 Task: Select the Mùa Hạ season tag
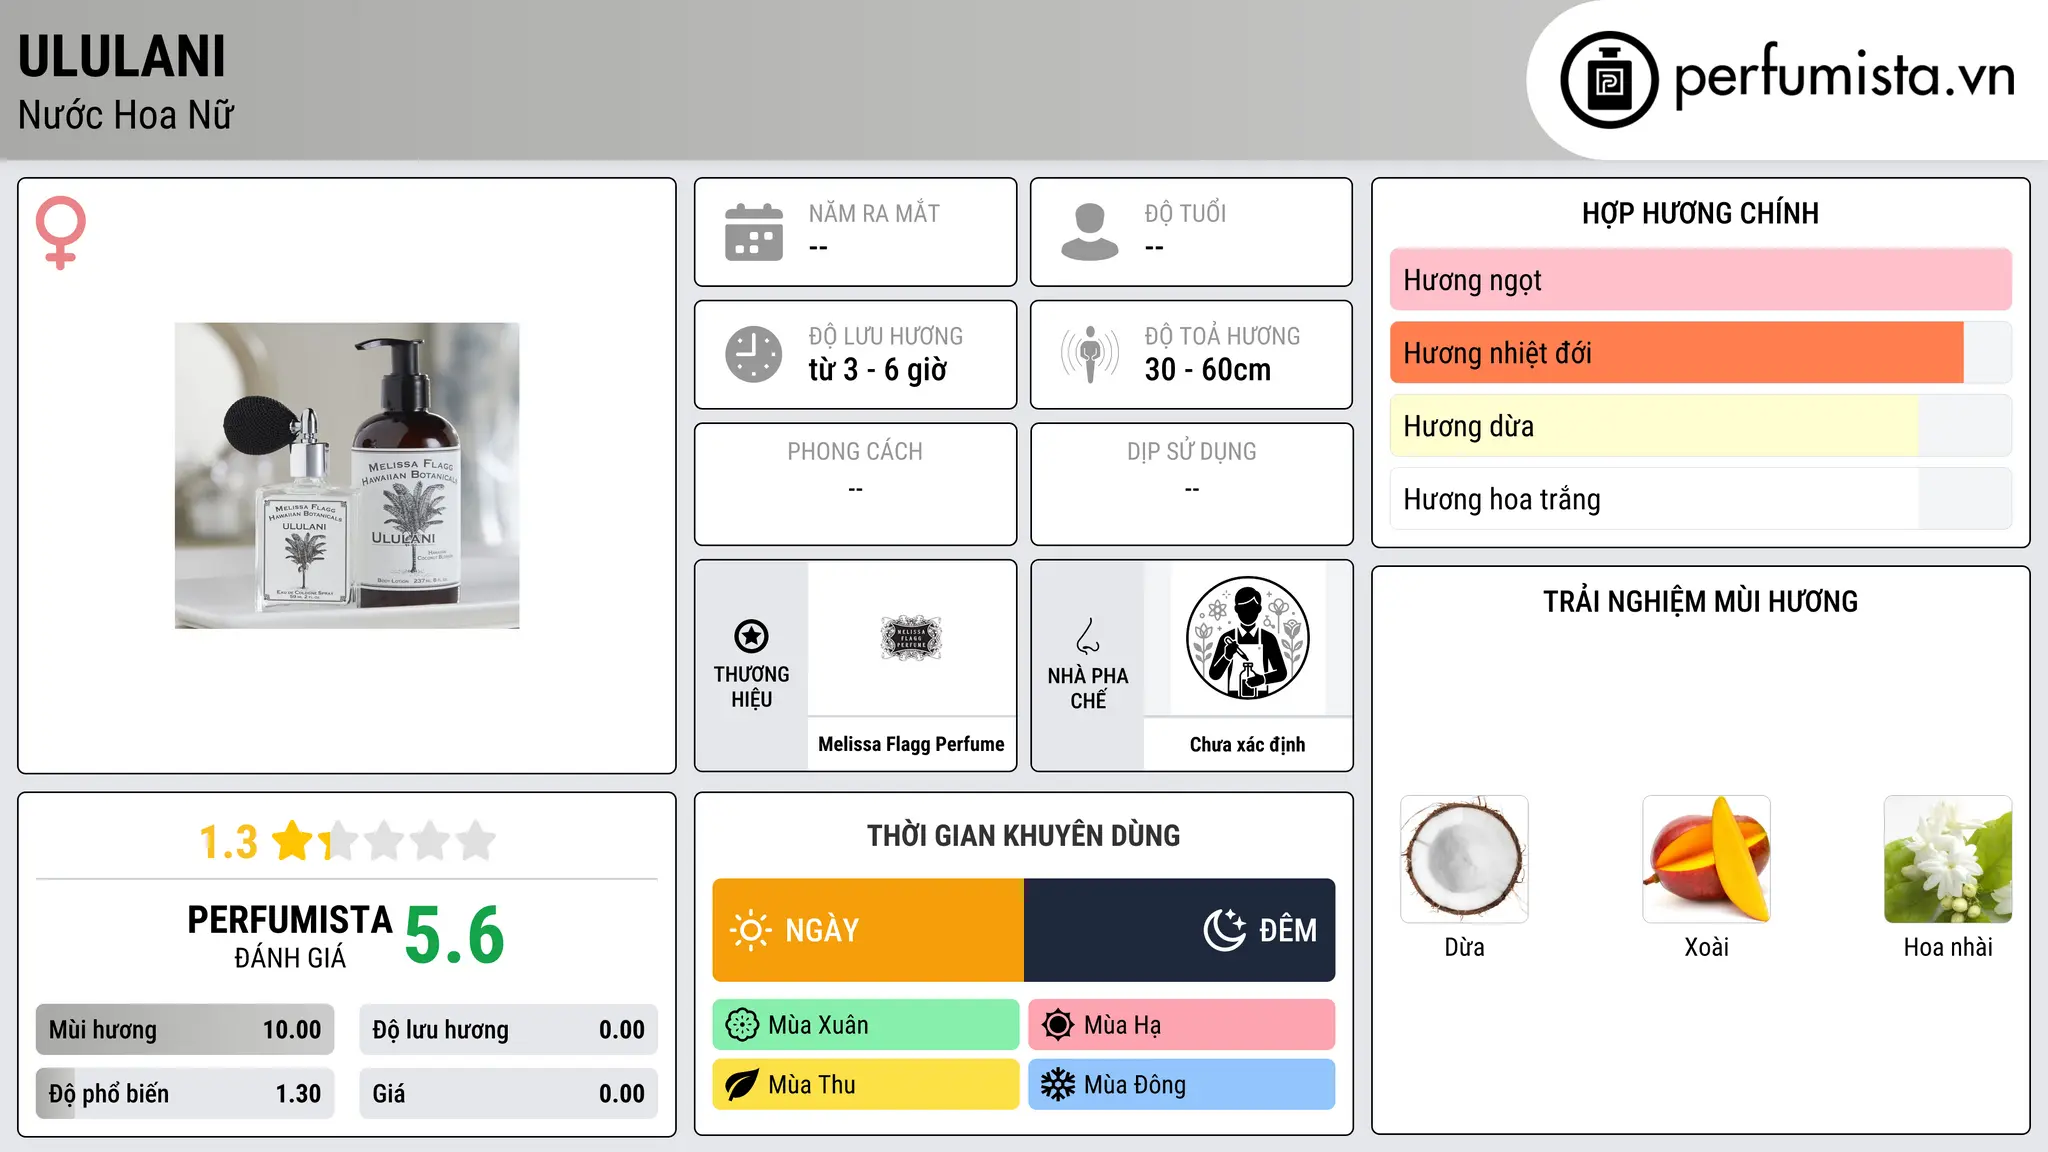[x=1182, y=1025]
